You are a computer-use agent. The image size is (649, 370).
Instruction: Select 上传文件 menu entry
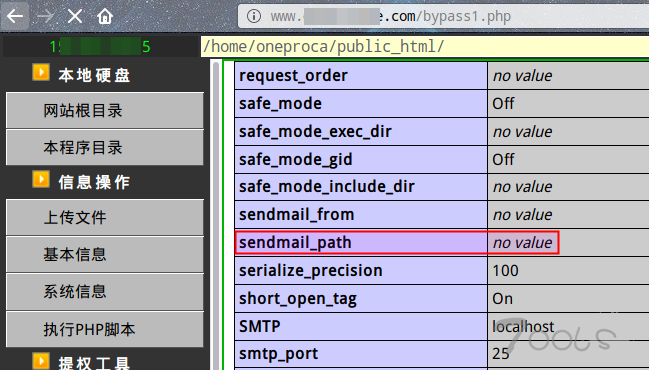pyautogui.click(x=105, y=218)
